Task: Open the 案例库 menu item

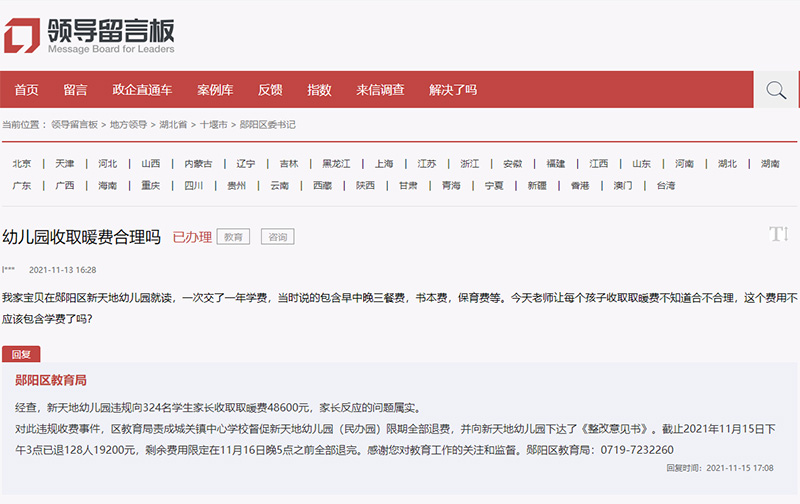Action: 215,90
